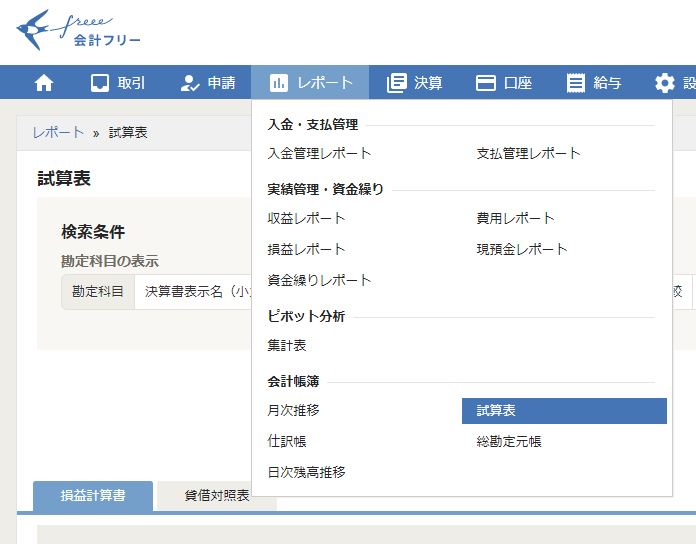Open the レポート menu label
Image resolution: width=696 pixels, height=544 pixels.
pyautogui.click(x=325, y=83)
